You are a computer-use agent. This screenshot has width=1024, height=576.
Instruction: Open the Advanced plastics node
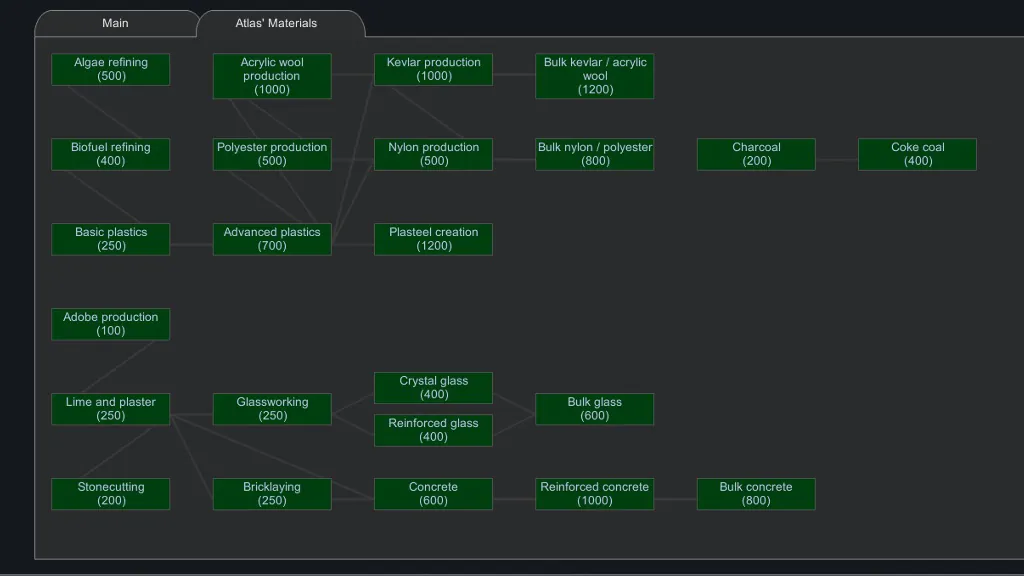pos(272,239)
